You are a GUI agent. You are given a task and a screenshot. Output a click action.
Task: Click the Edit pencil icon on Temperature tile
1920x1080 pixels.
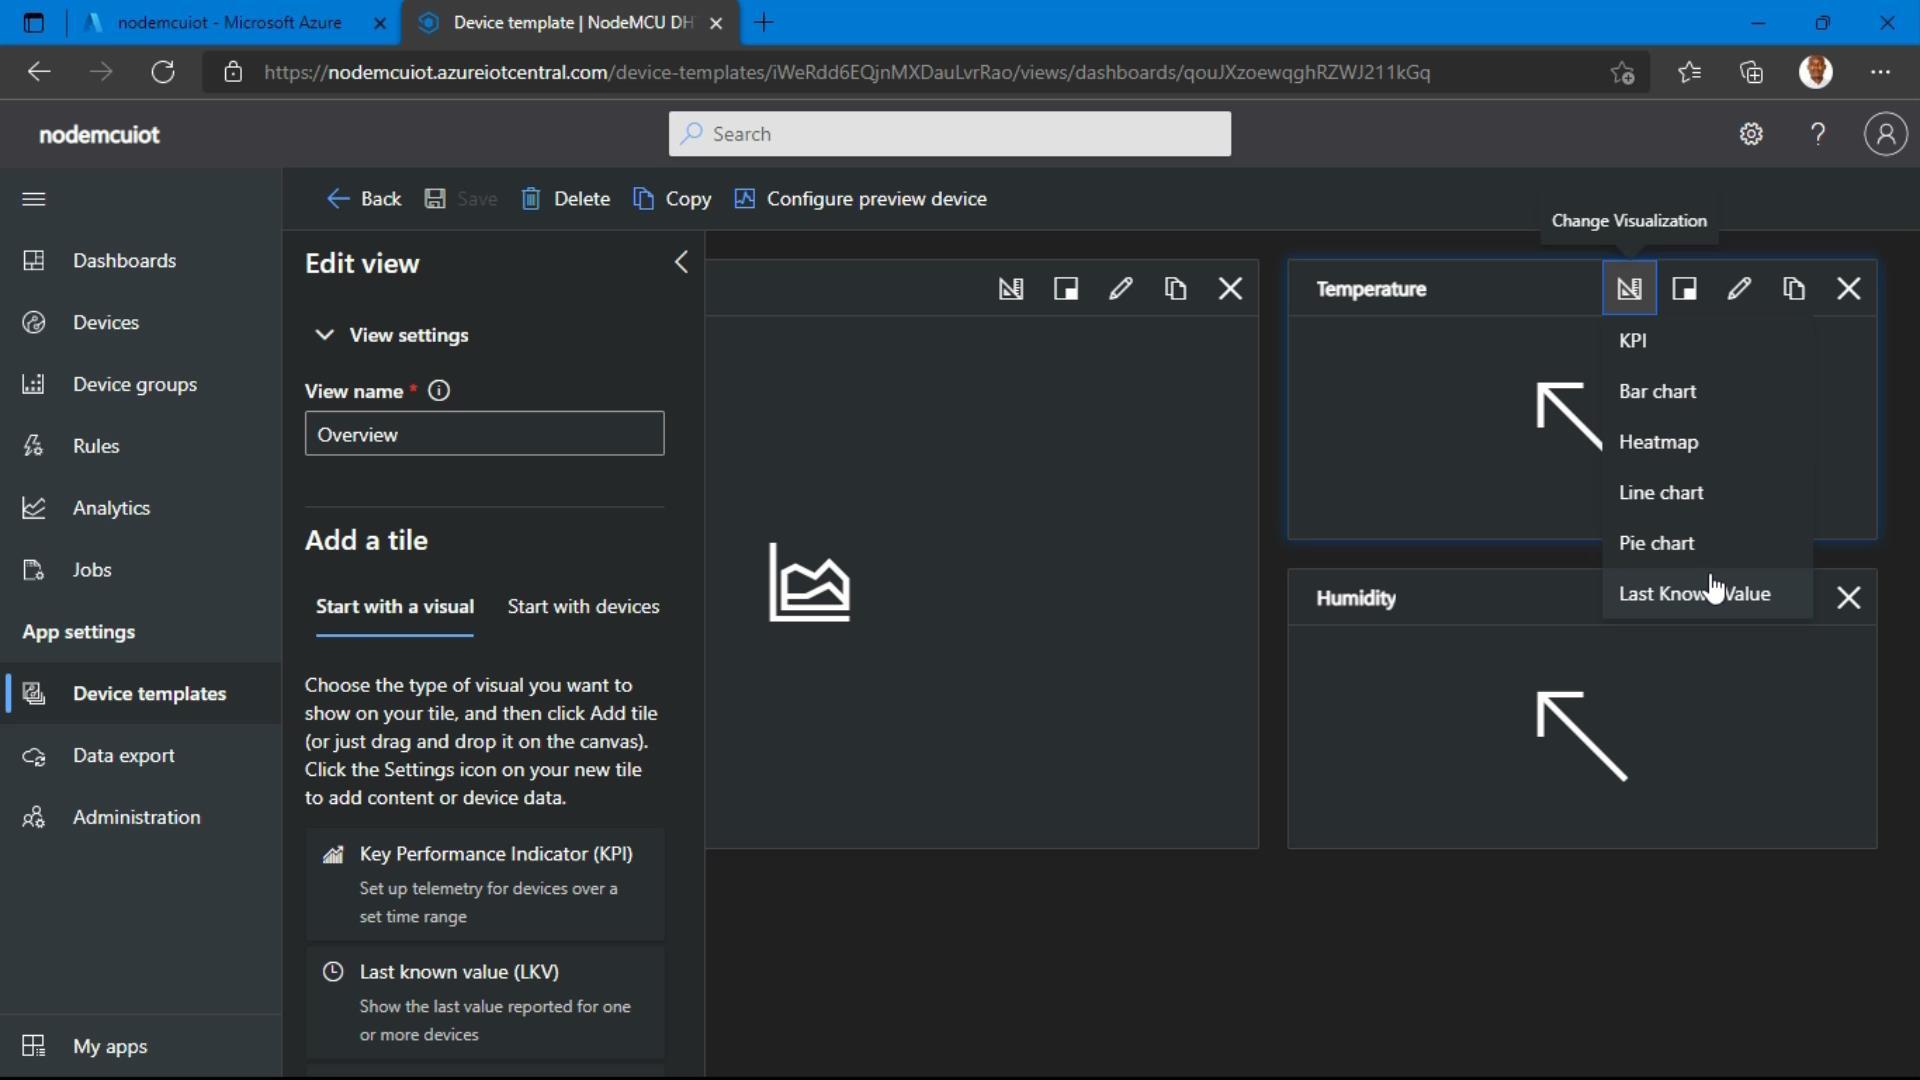click(1738, 287)
